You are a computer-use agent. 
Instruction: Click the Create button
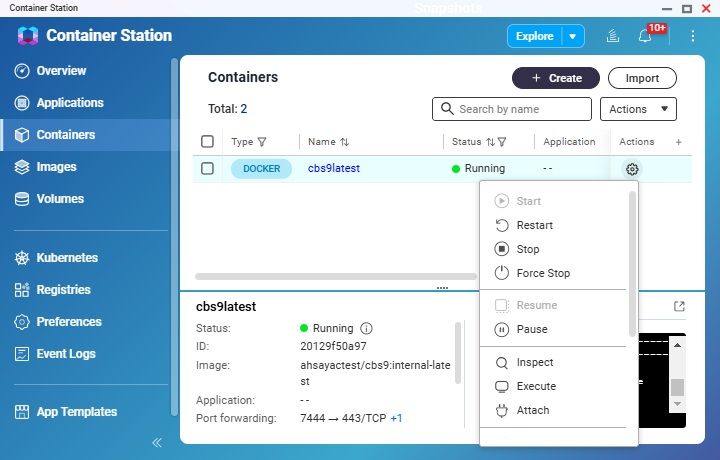[x=556, y=78]
